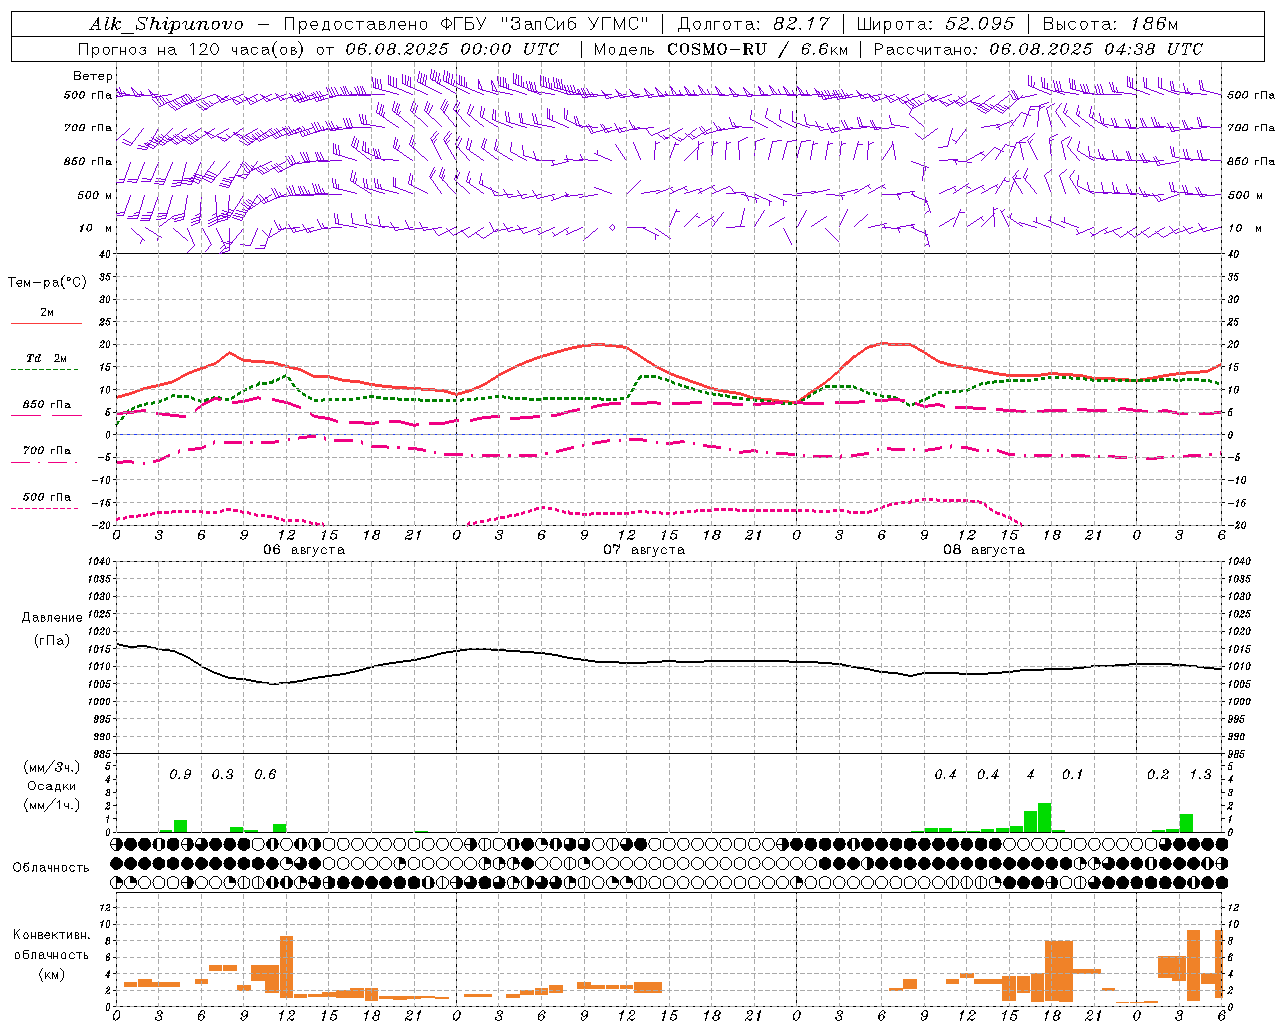This screenshot has height=1024, width=1280.
Task: Click the 500 гПа temperature legend entry
Action: (46, 497)
